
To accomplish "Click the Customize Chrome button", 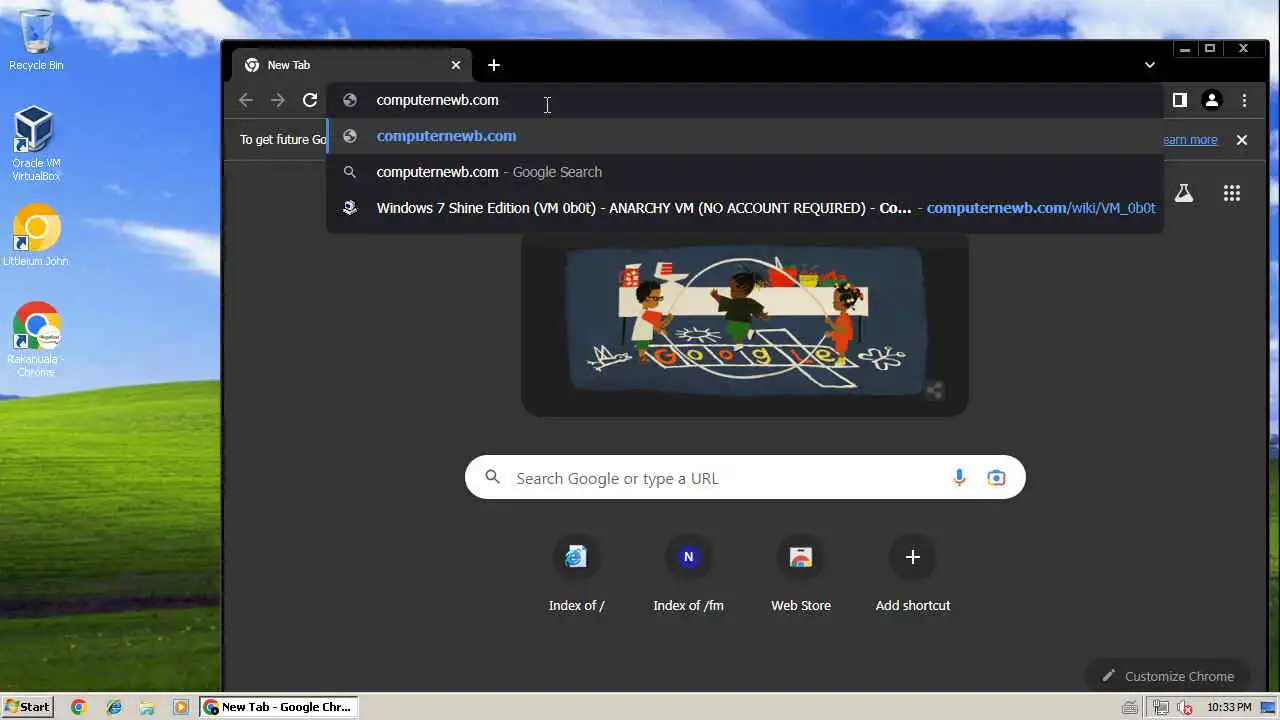I will coord(1167,676).
